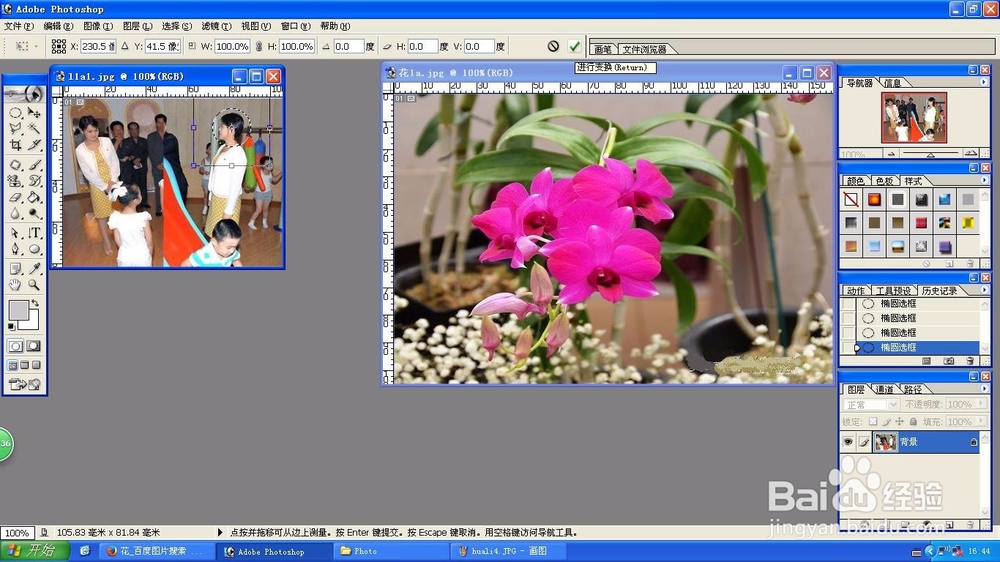Swap foreground and background colors arrow

pyautogui.click(x=35, y=303)
